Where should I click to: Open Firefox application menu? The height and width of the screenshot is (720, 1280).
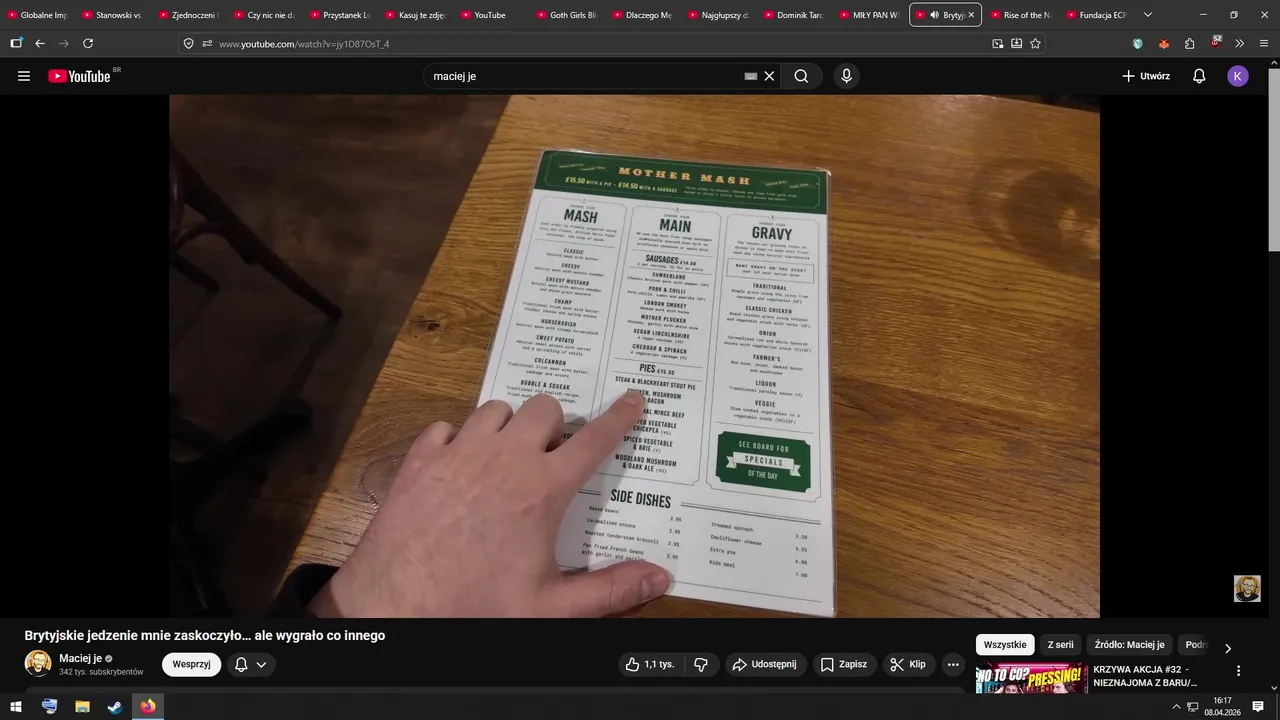[x=1264, y=43]
